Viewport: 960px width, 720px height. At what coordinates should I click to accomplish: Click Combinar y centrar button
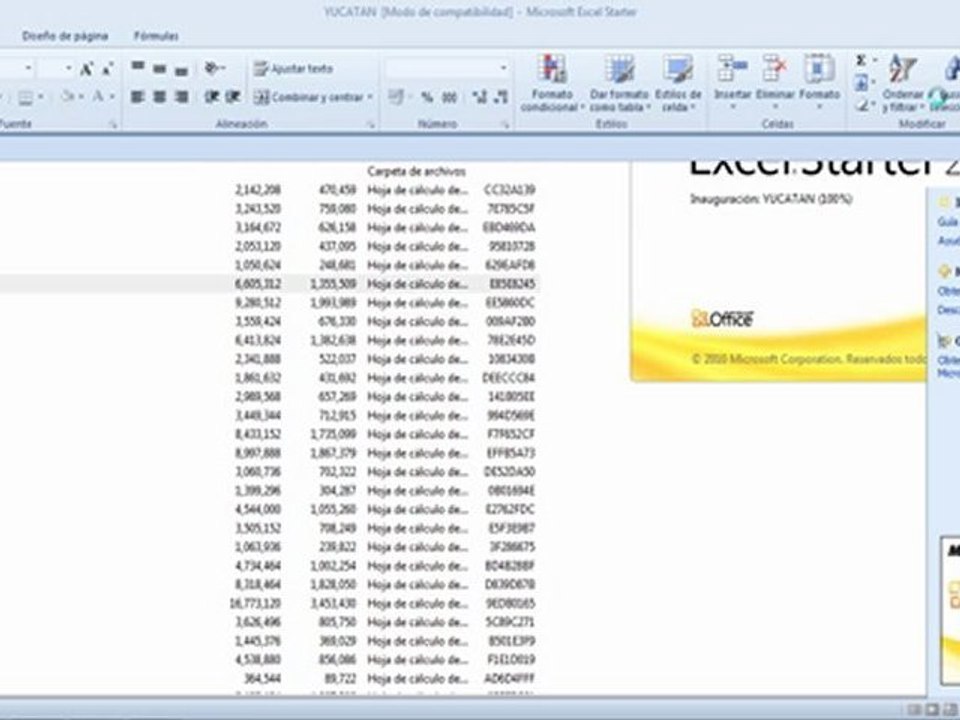(308, 97)
